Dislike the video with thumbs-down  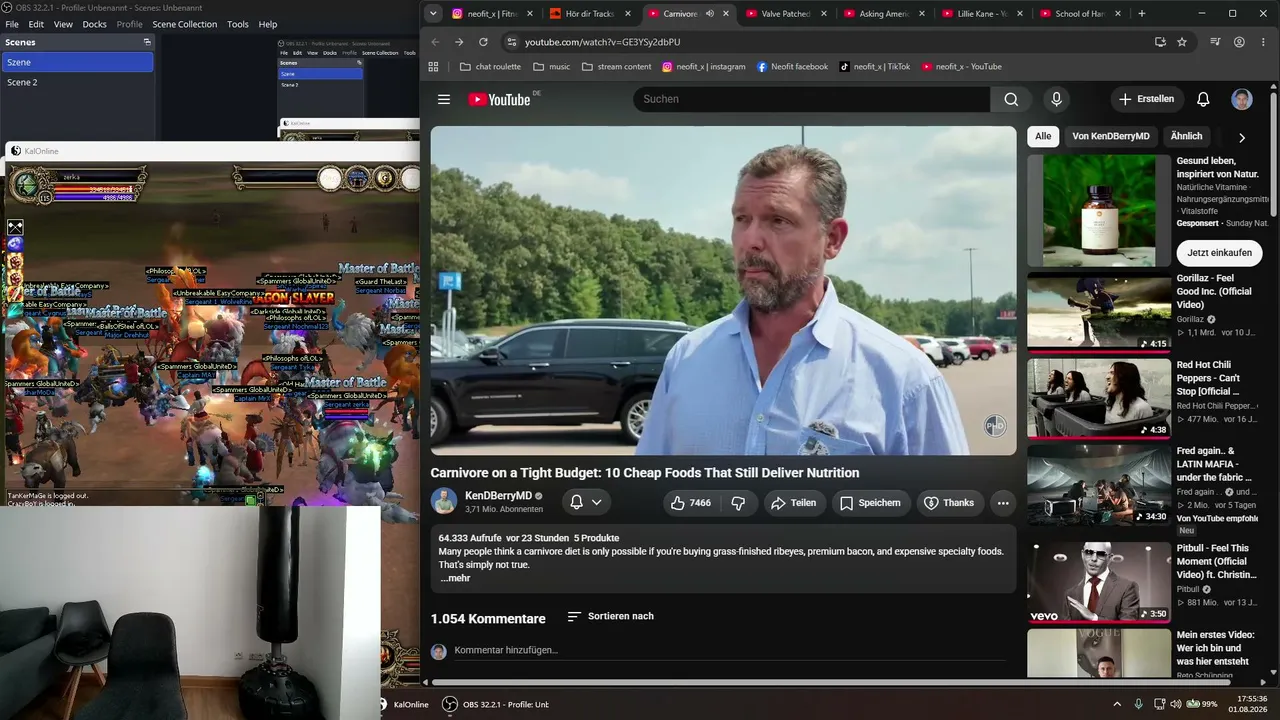coord(739,503)
